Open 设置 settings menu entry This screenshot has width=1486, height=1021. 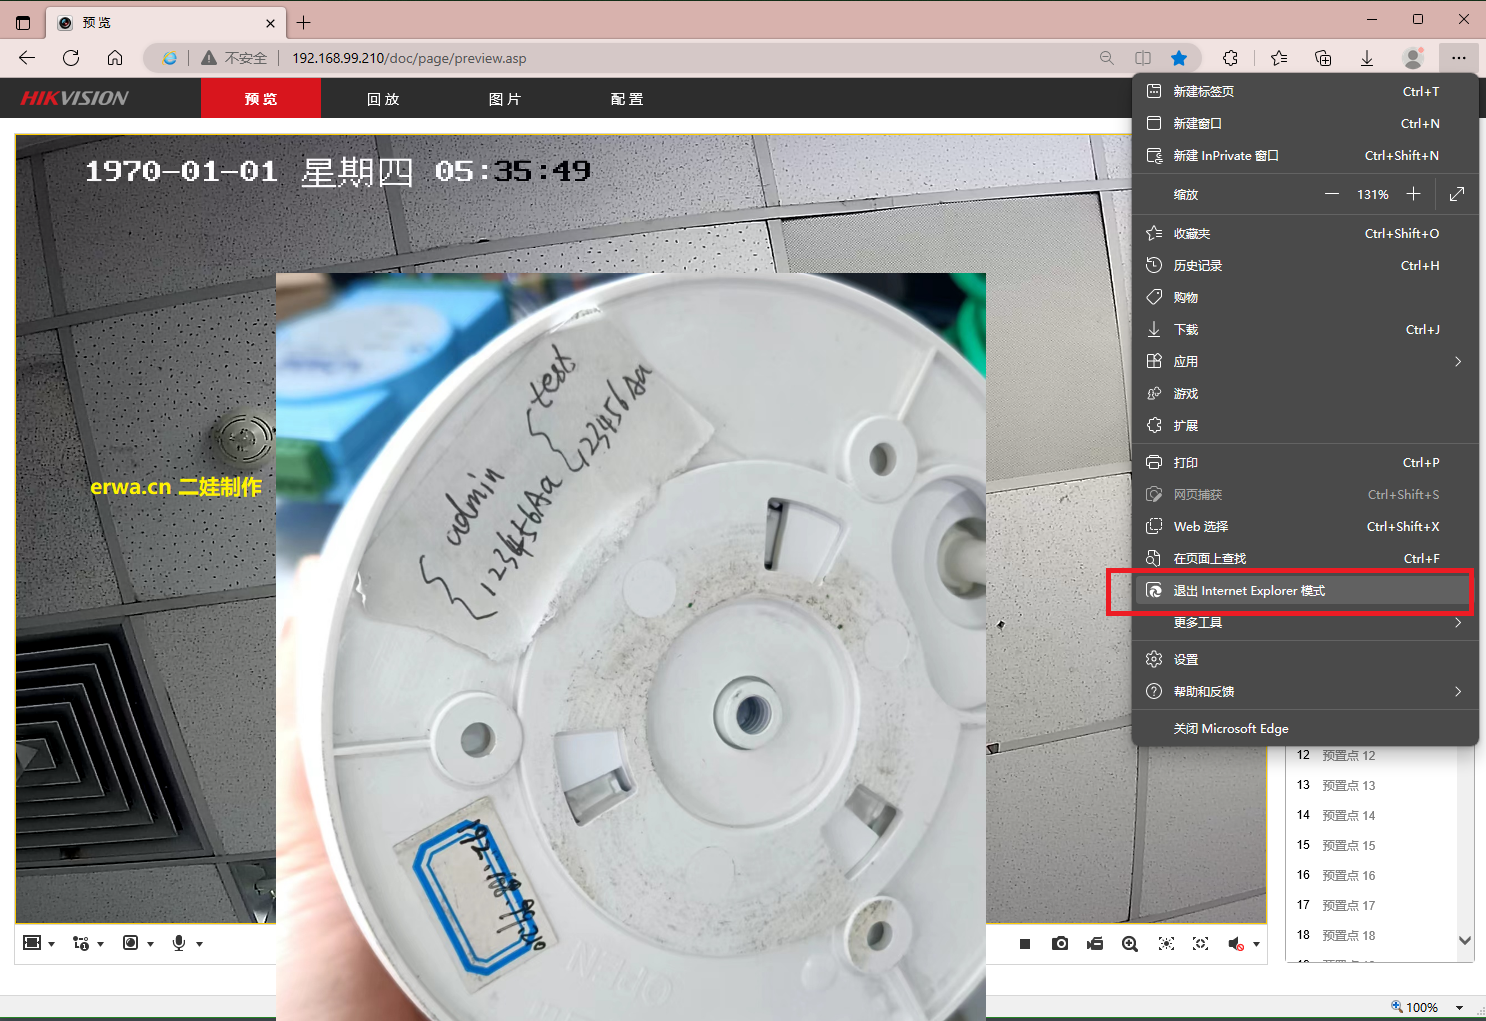point(1305,659)
